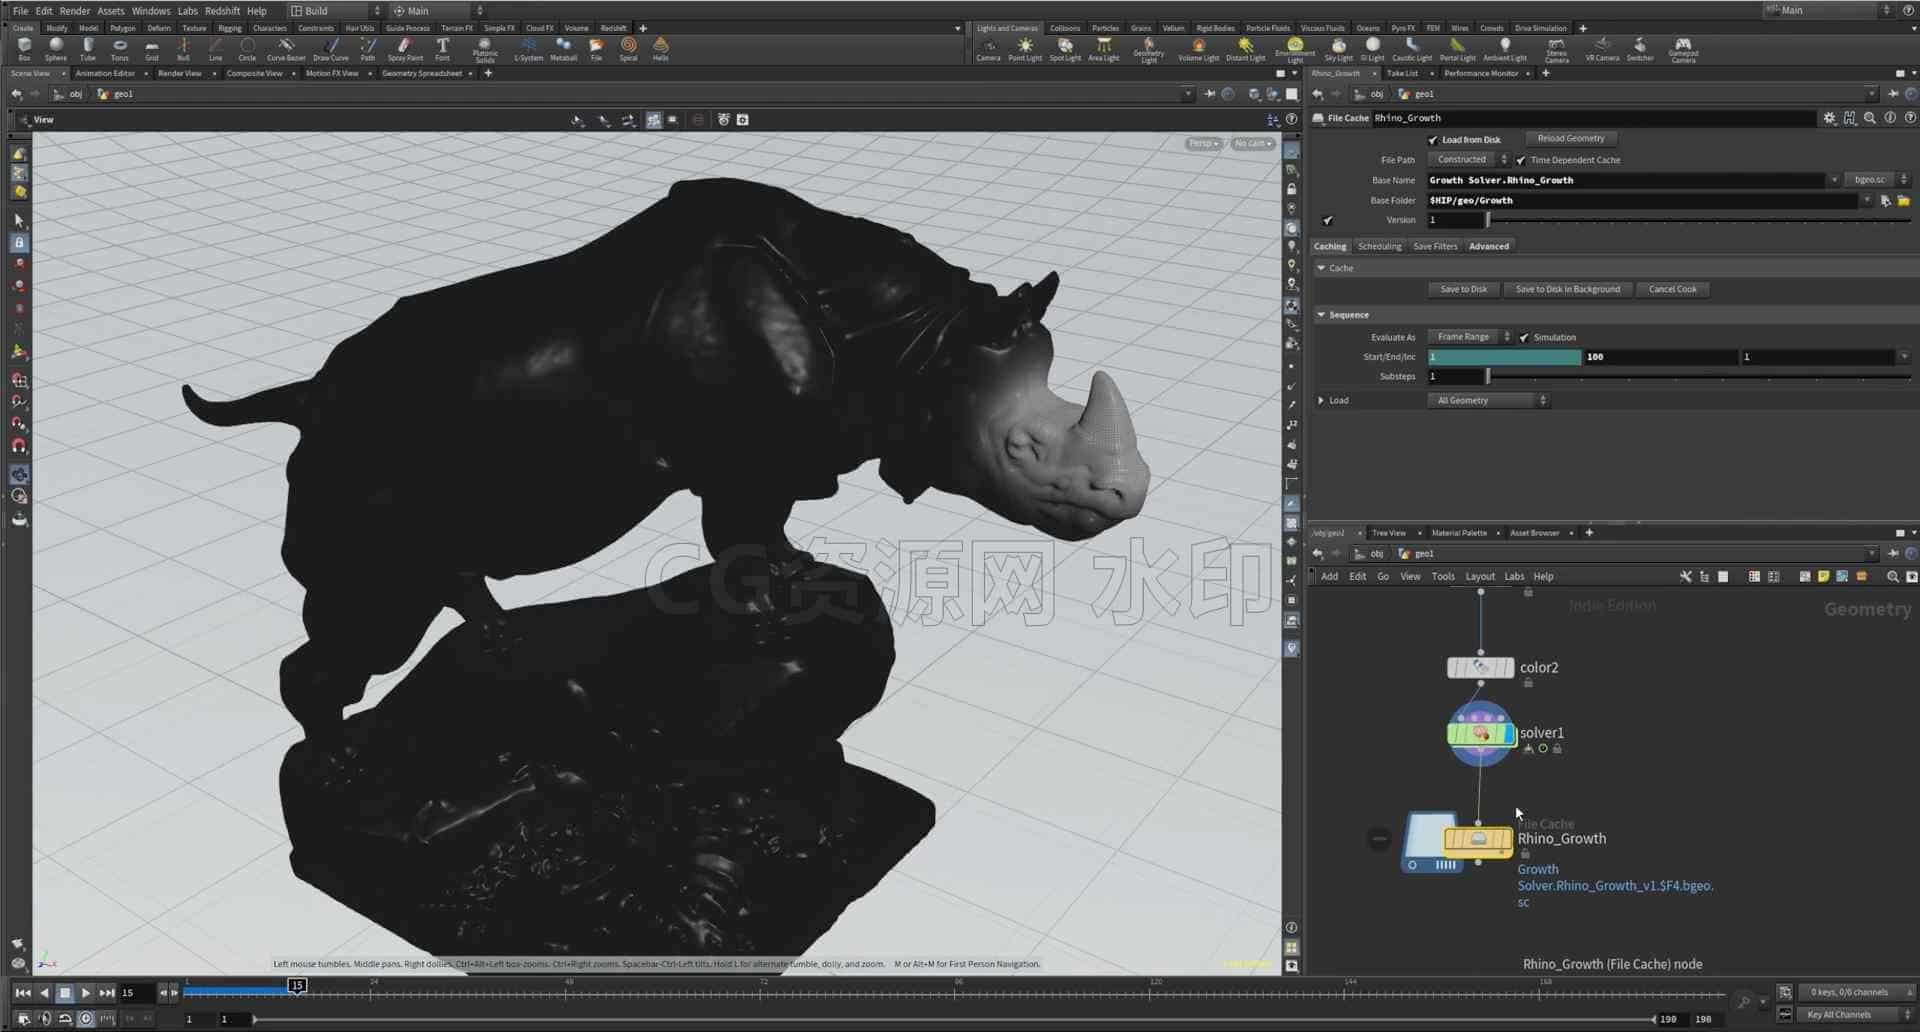Image resolution: width=1920 pixels, height=1032 pixels.
Task: Open the Base Folder file chooser icon
Action: [1904, 200]
